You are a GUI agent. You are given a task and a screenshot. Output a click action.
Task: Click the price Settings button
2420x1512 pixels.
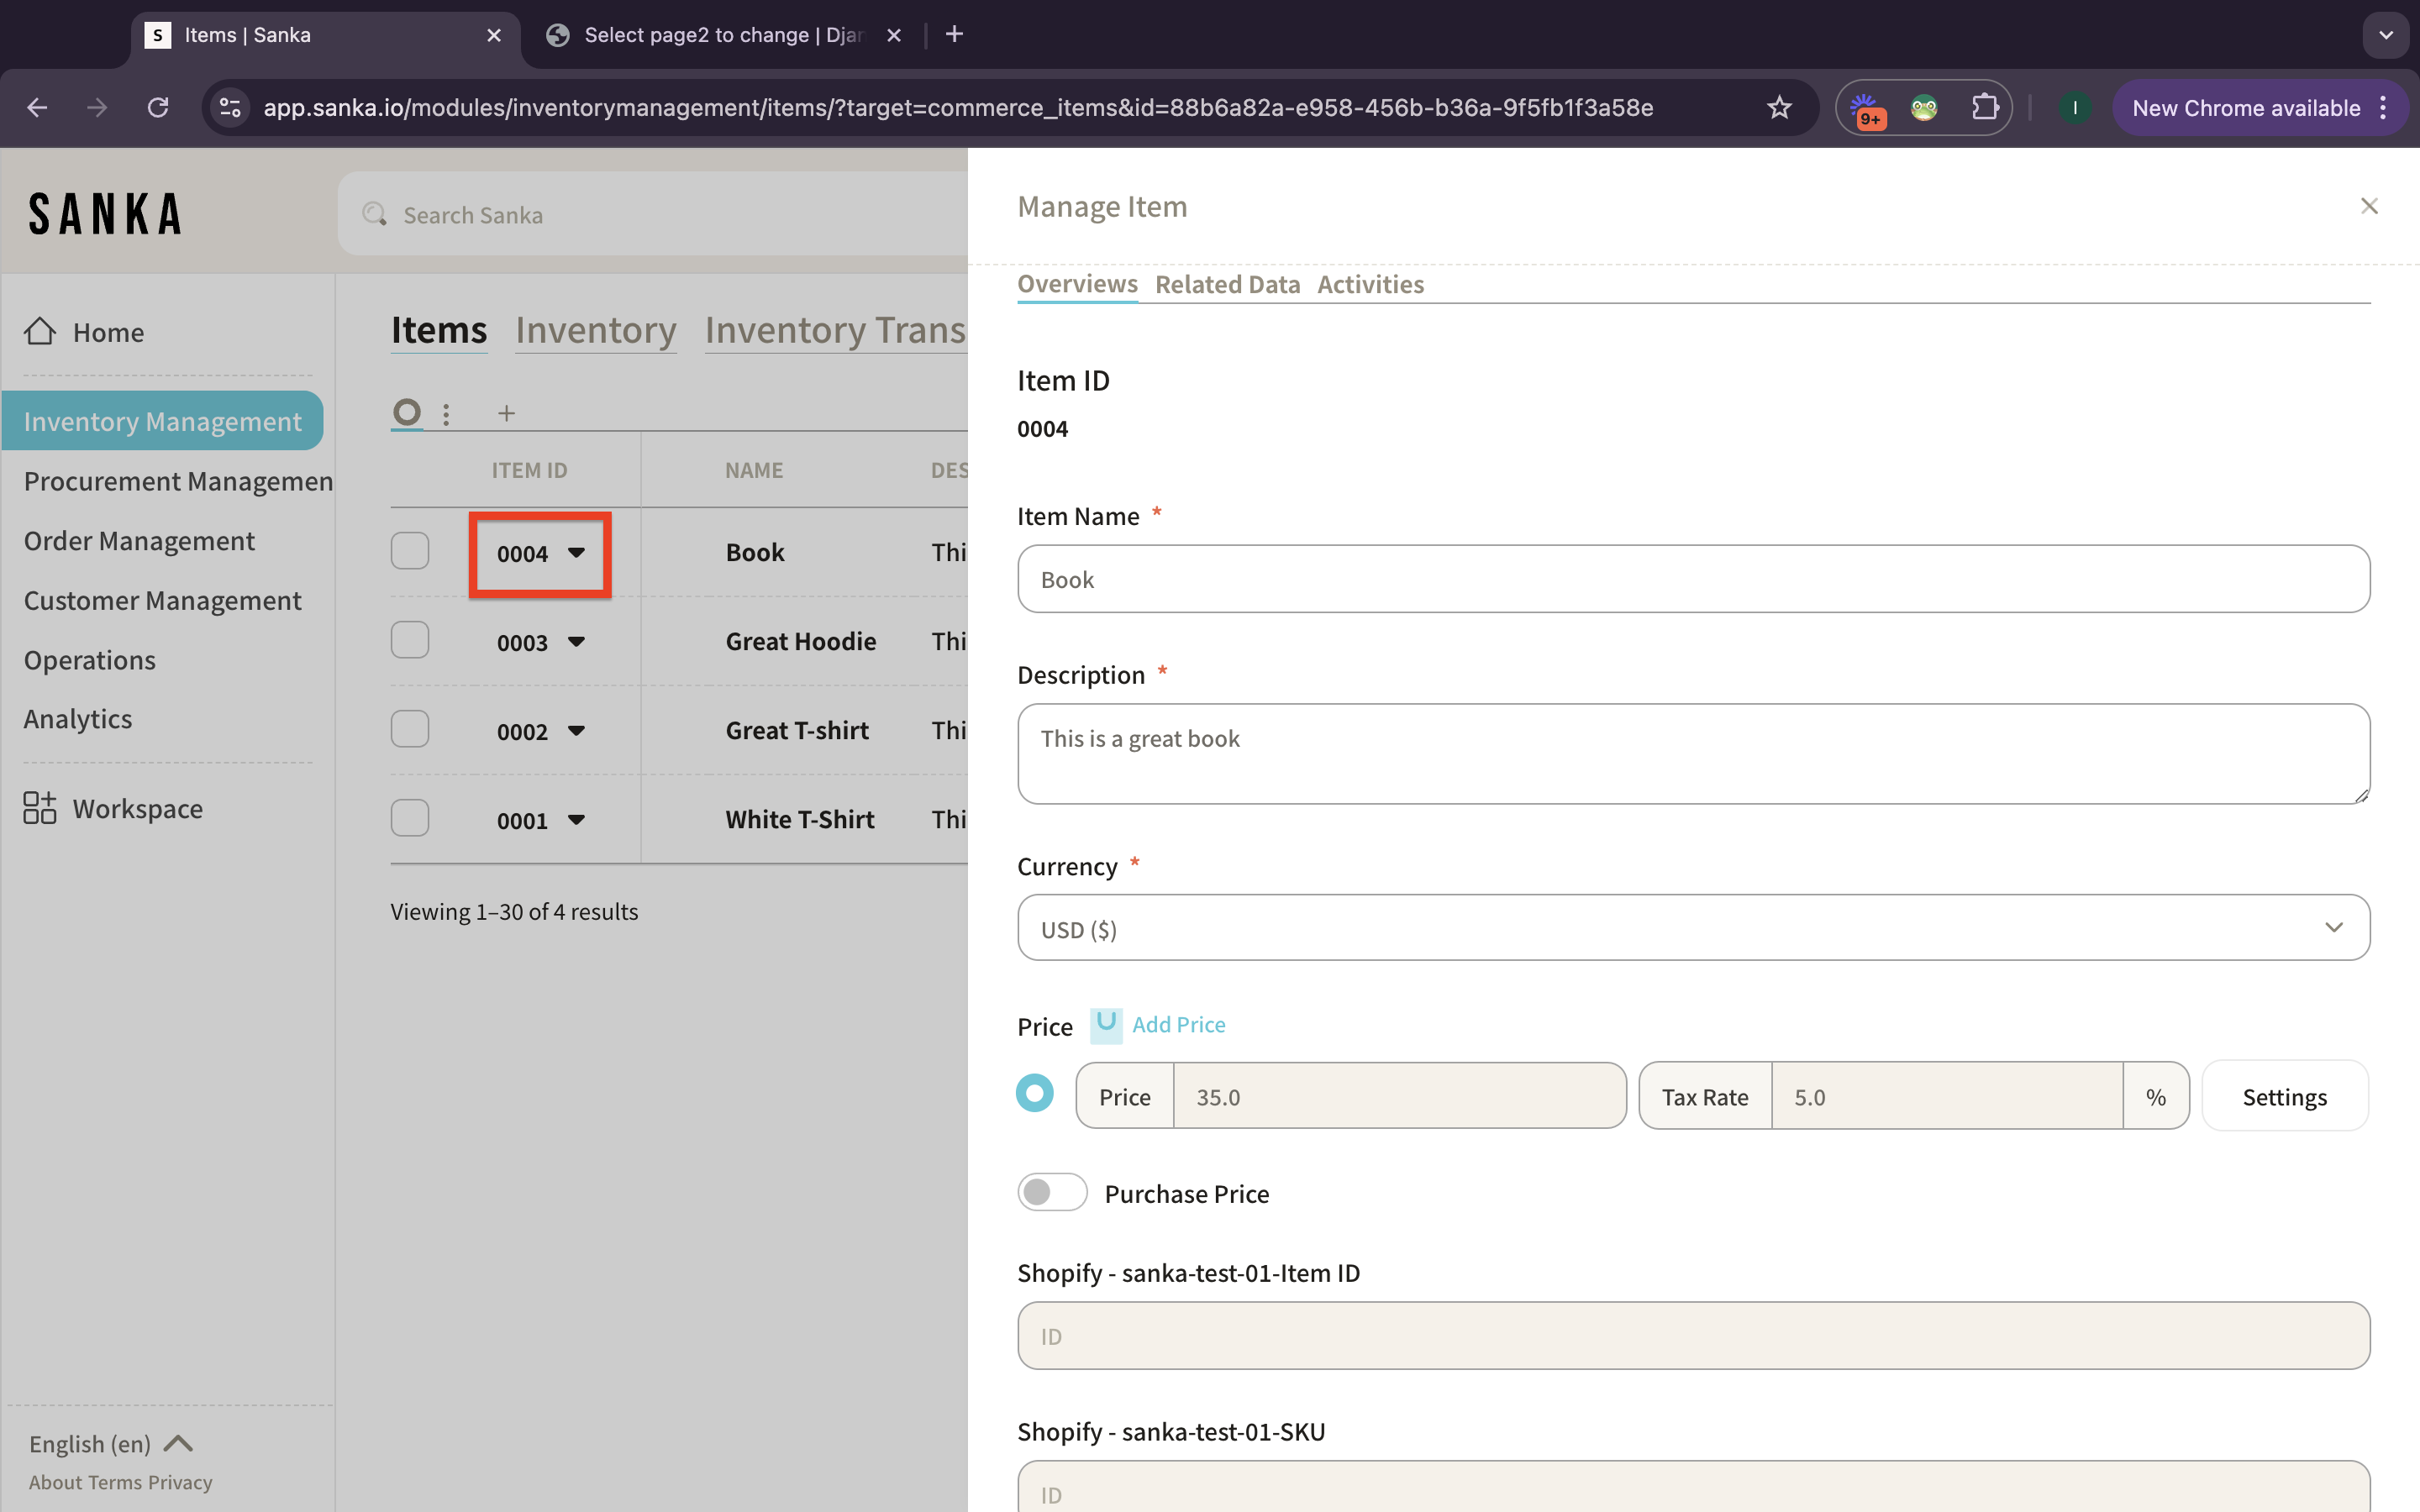[2284, 1097]
